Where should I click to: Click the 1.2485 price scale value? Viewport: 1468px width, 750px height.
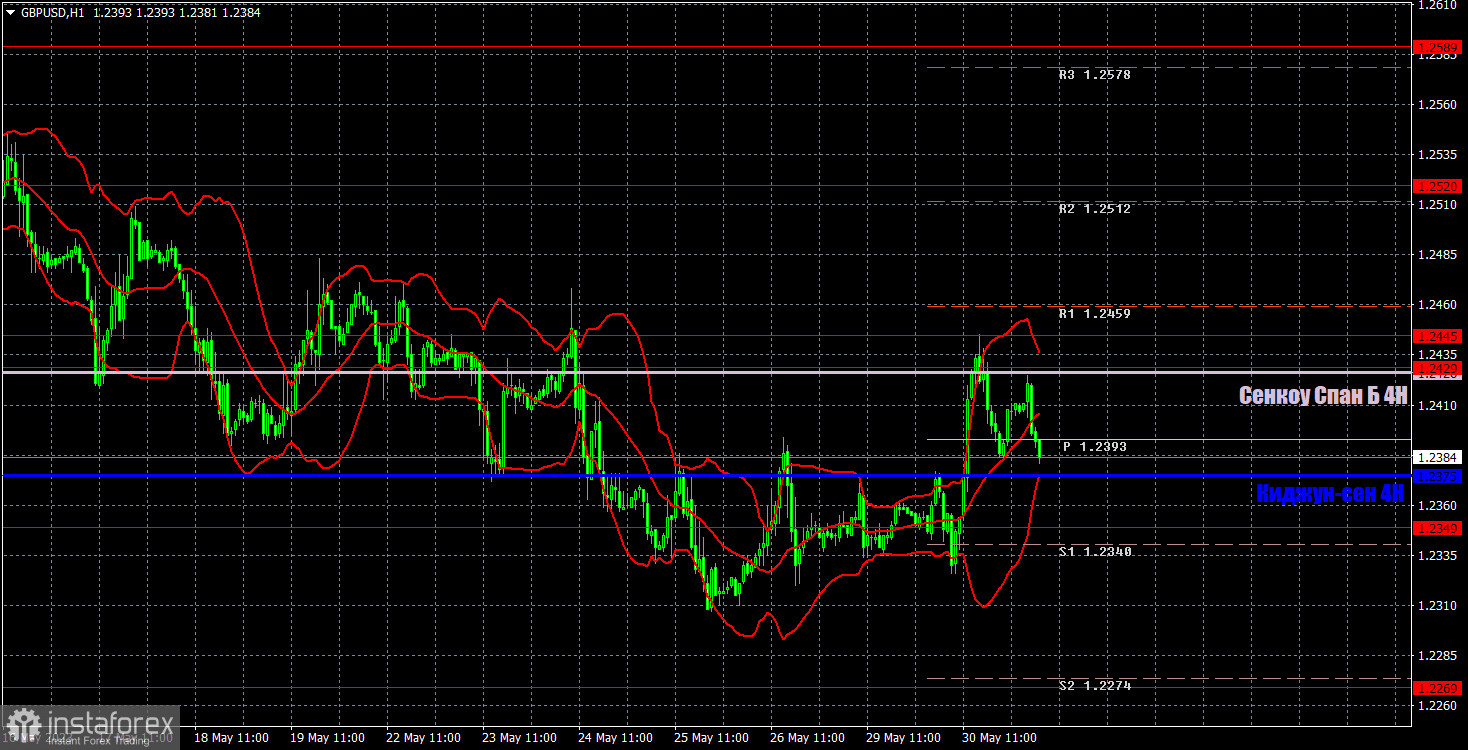[1436, 255]
